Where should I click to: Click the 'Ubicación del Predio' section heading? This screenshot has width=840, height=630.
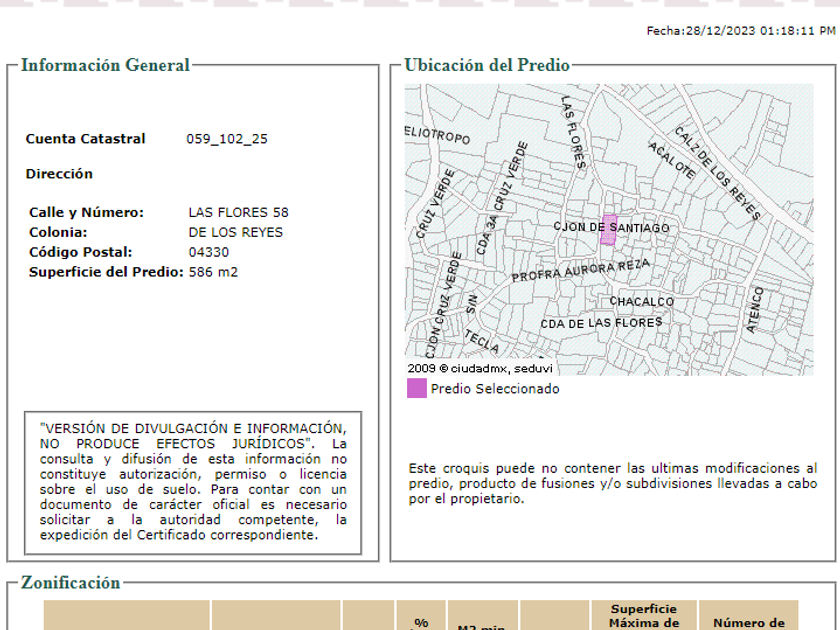[x=487, y=65]
